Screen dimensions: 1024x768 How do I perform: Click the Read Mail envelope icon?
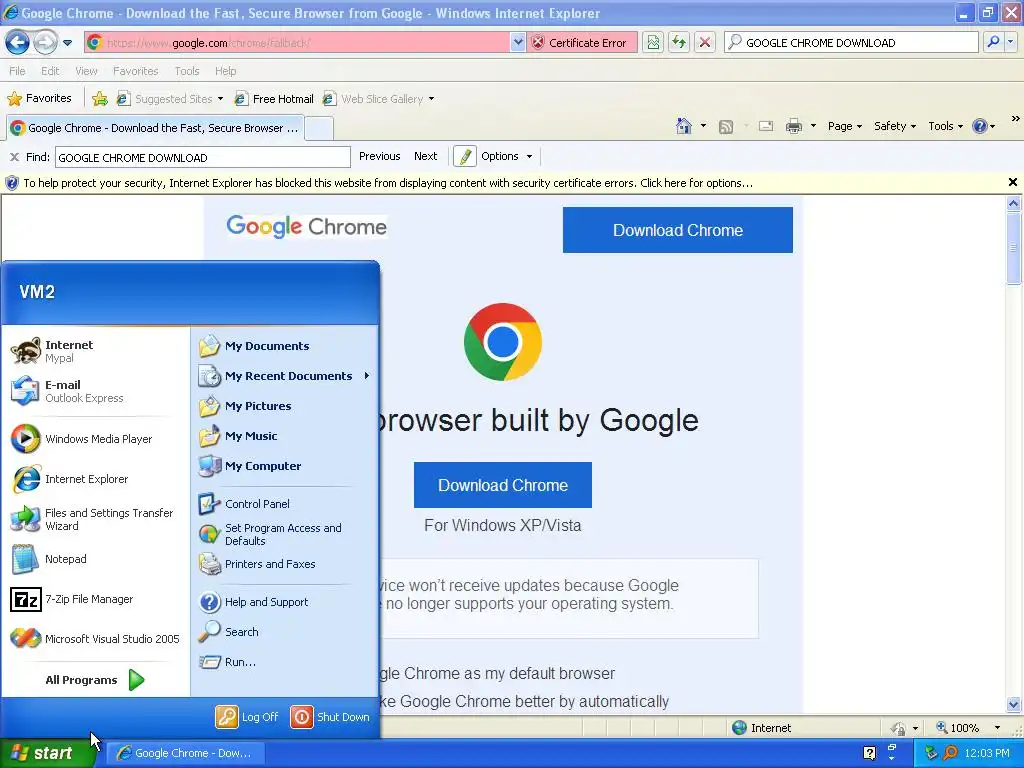click(x=766, y=126)
